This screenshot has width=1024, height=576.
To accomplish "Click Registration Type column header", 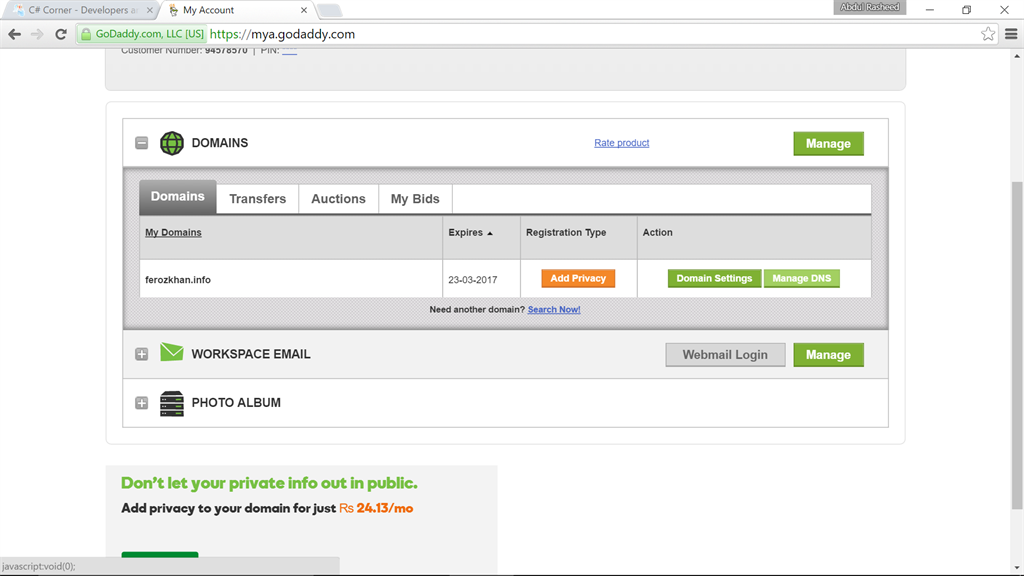I will click(566, 232).
